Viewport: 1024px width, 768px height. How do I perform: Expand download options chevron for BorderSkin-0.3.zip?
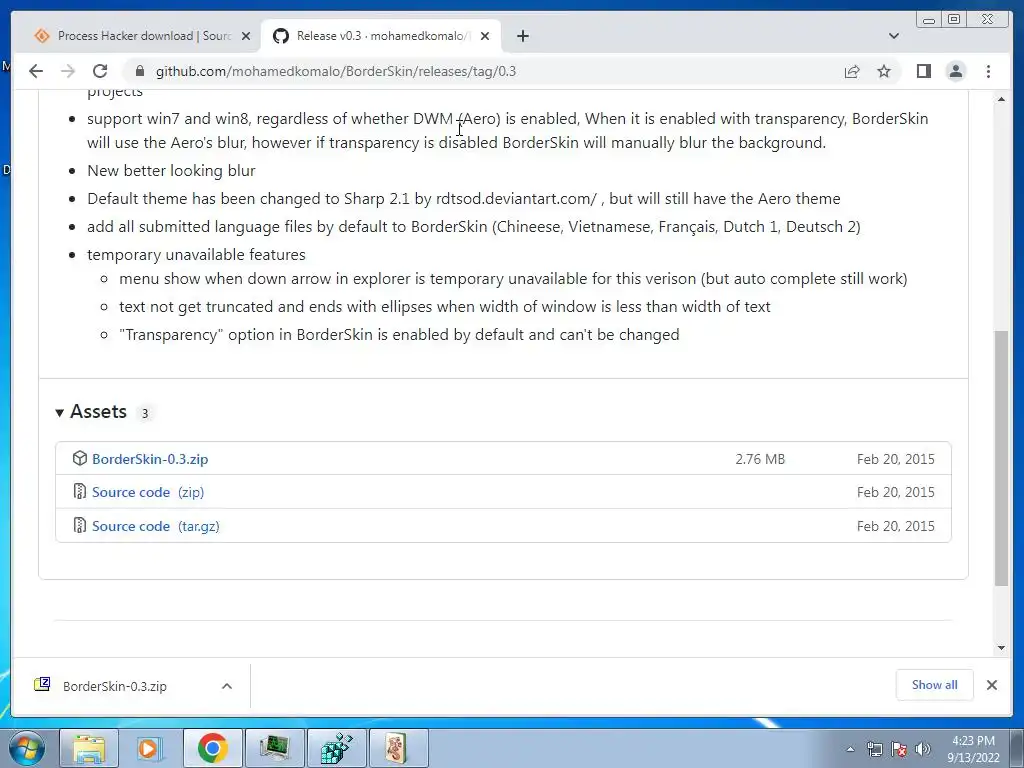(x=227, y=686)
